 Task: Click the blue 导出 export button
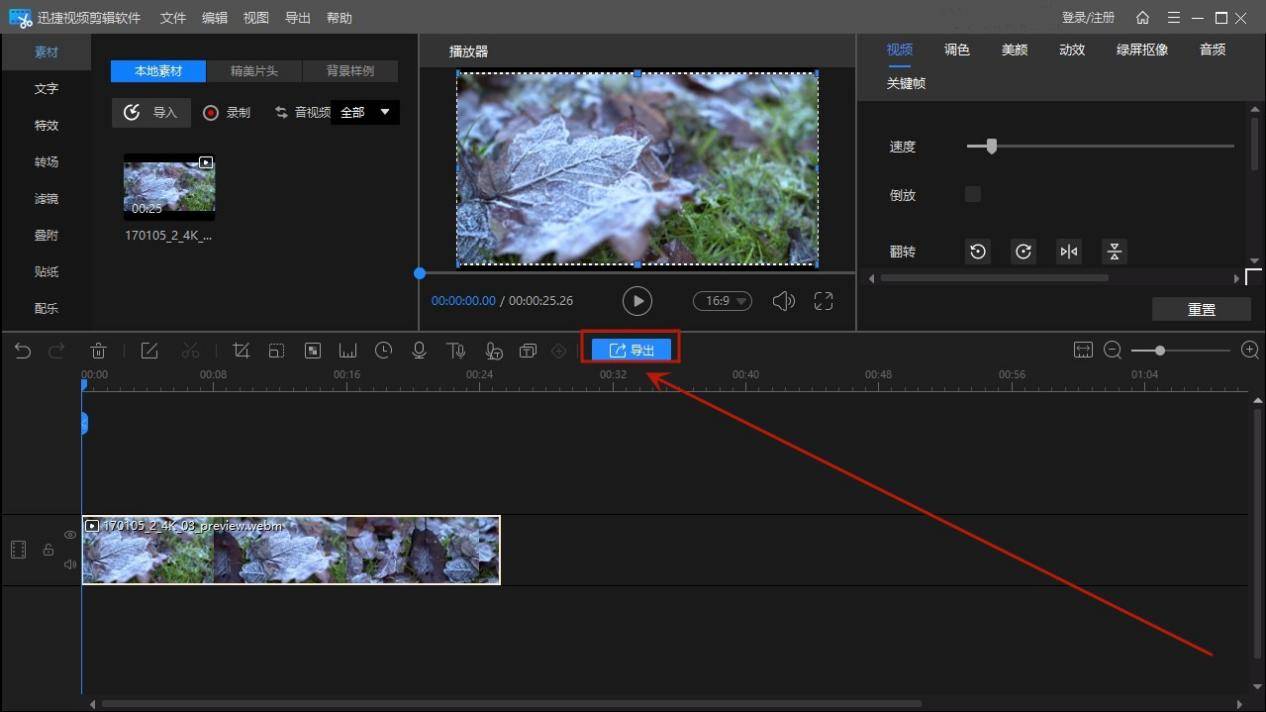(631, 350)
